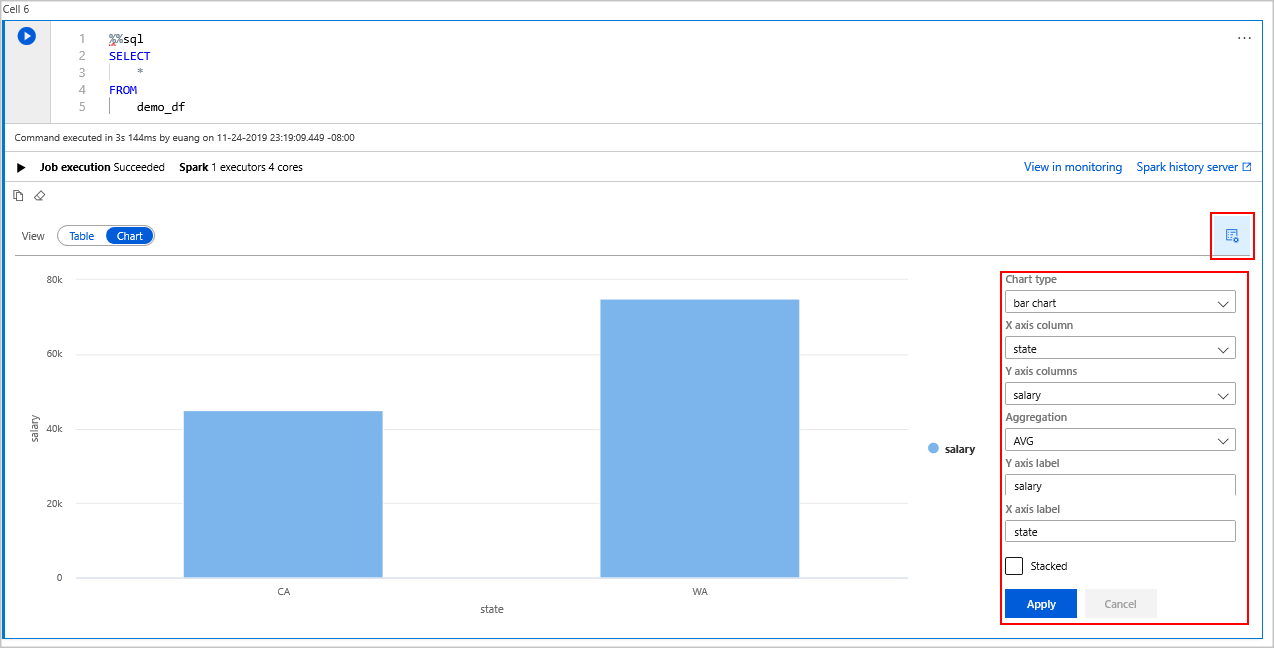The height and width of the screenshot is (648, 1274).
Task: Expand the Job execution details arrow
Action: click(x=20, y=167)
